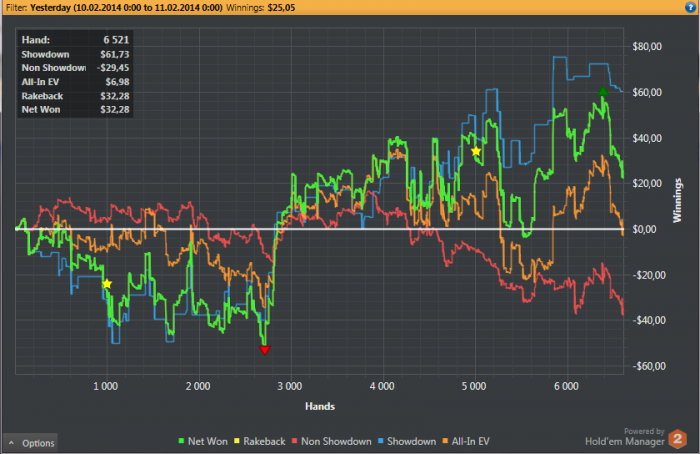The height and width of the screenshot is (454, 700).
Task: Click the $20,00 y-axis label
Action: 647,183
